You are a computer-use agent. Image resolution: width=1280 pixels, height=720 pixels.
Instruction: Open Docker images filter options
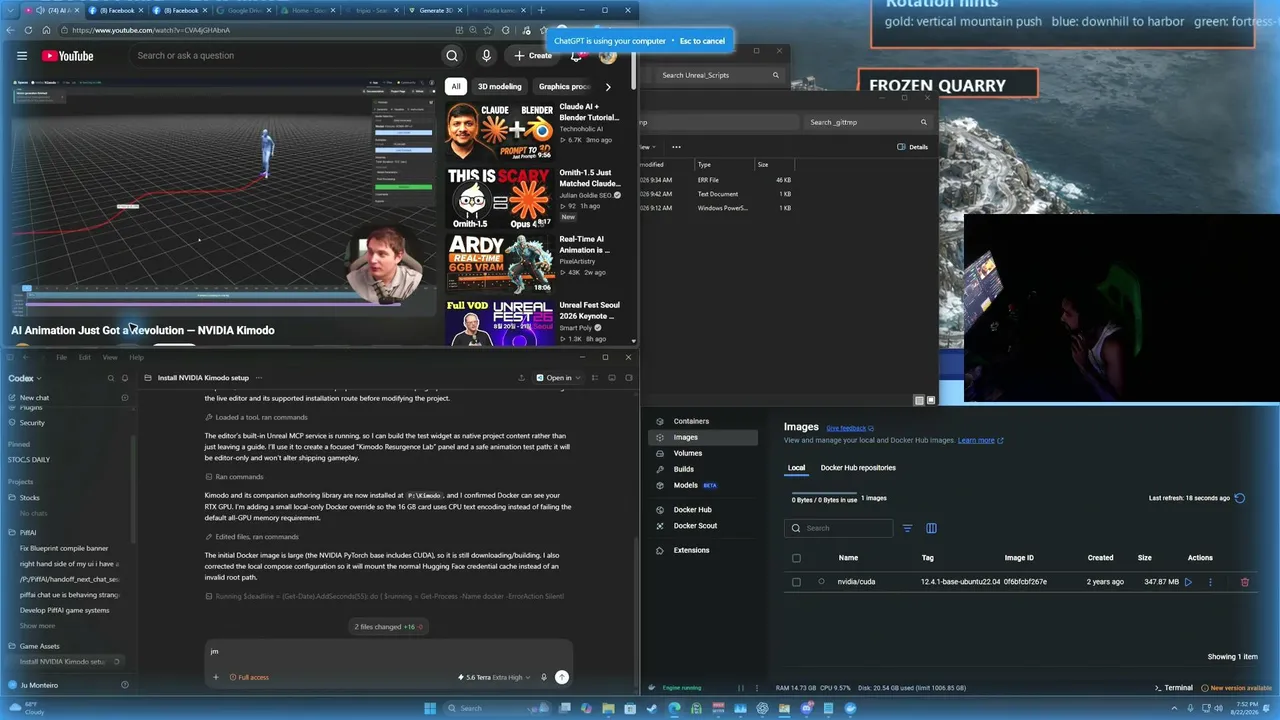pyautogui.click(x=907, y=528)
